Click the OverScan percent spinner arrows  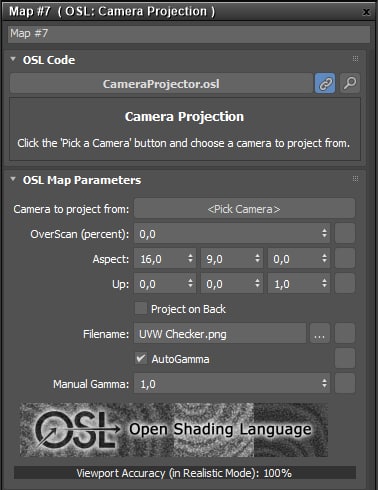tap(324, 233)
